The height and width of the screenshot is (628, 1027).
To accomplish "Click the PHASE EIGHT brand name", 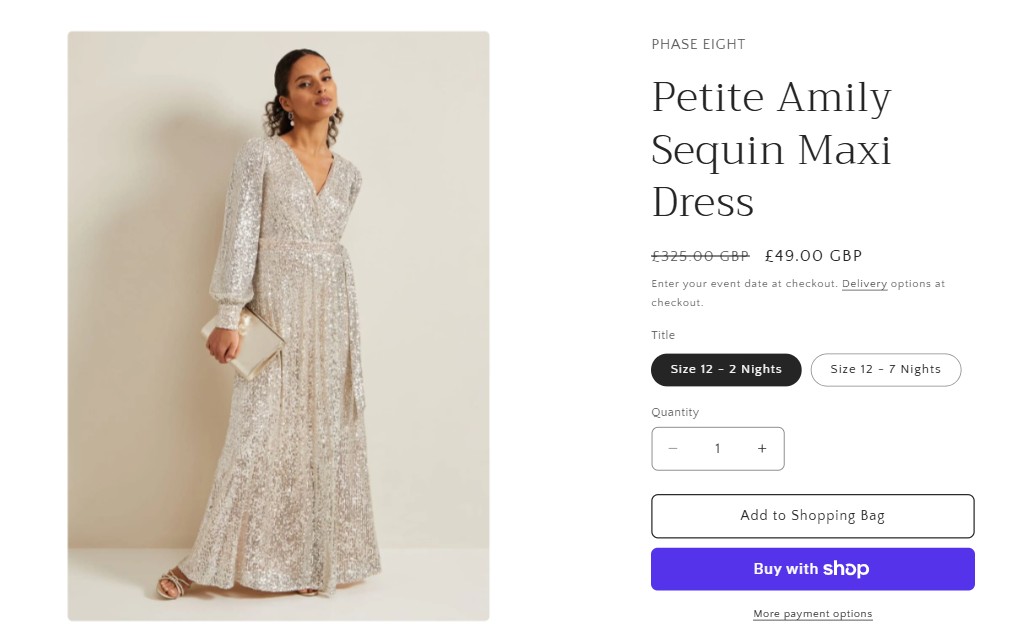I will [x=698, y=44].
